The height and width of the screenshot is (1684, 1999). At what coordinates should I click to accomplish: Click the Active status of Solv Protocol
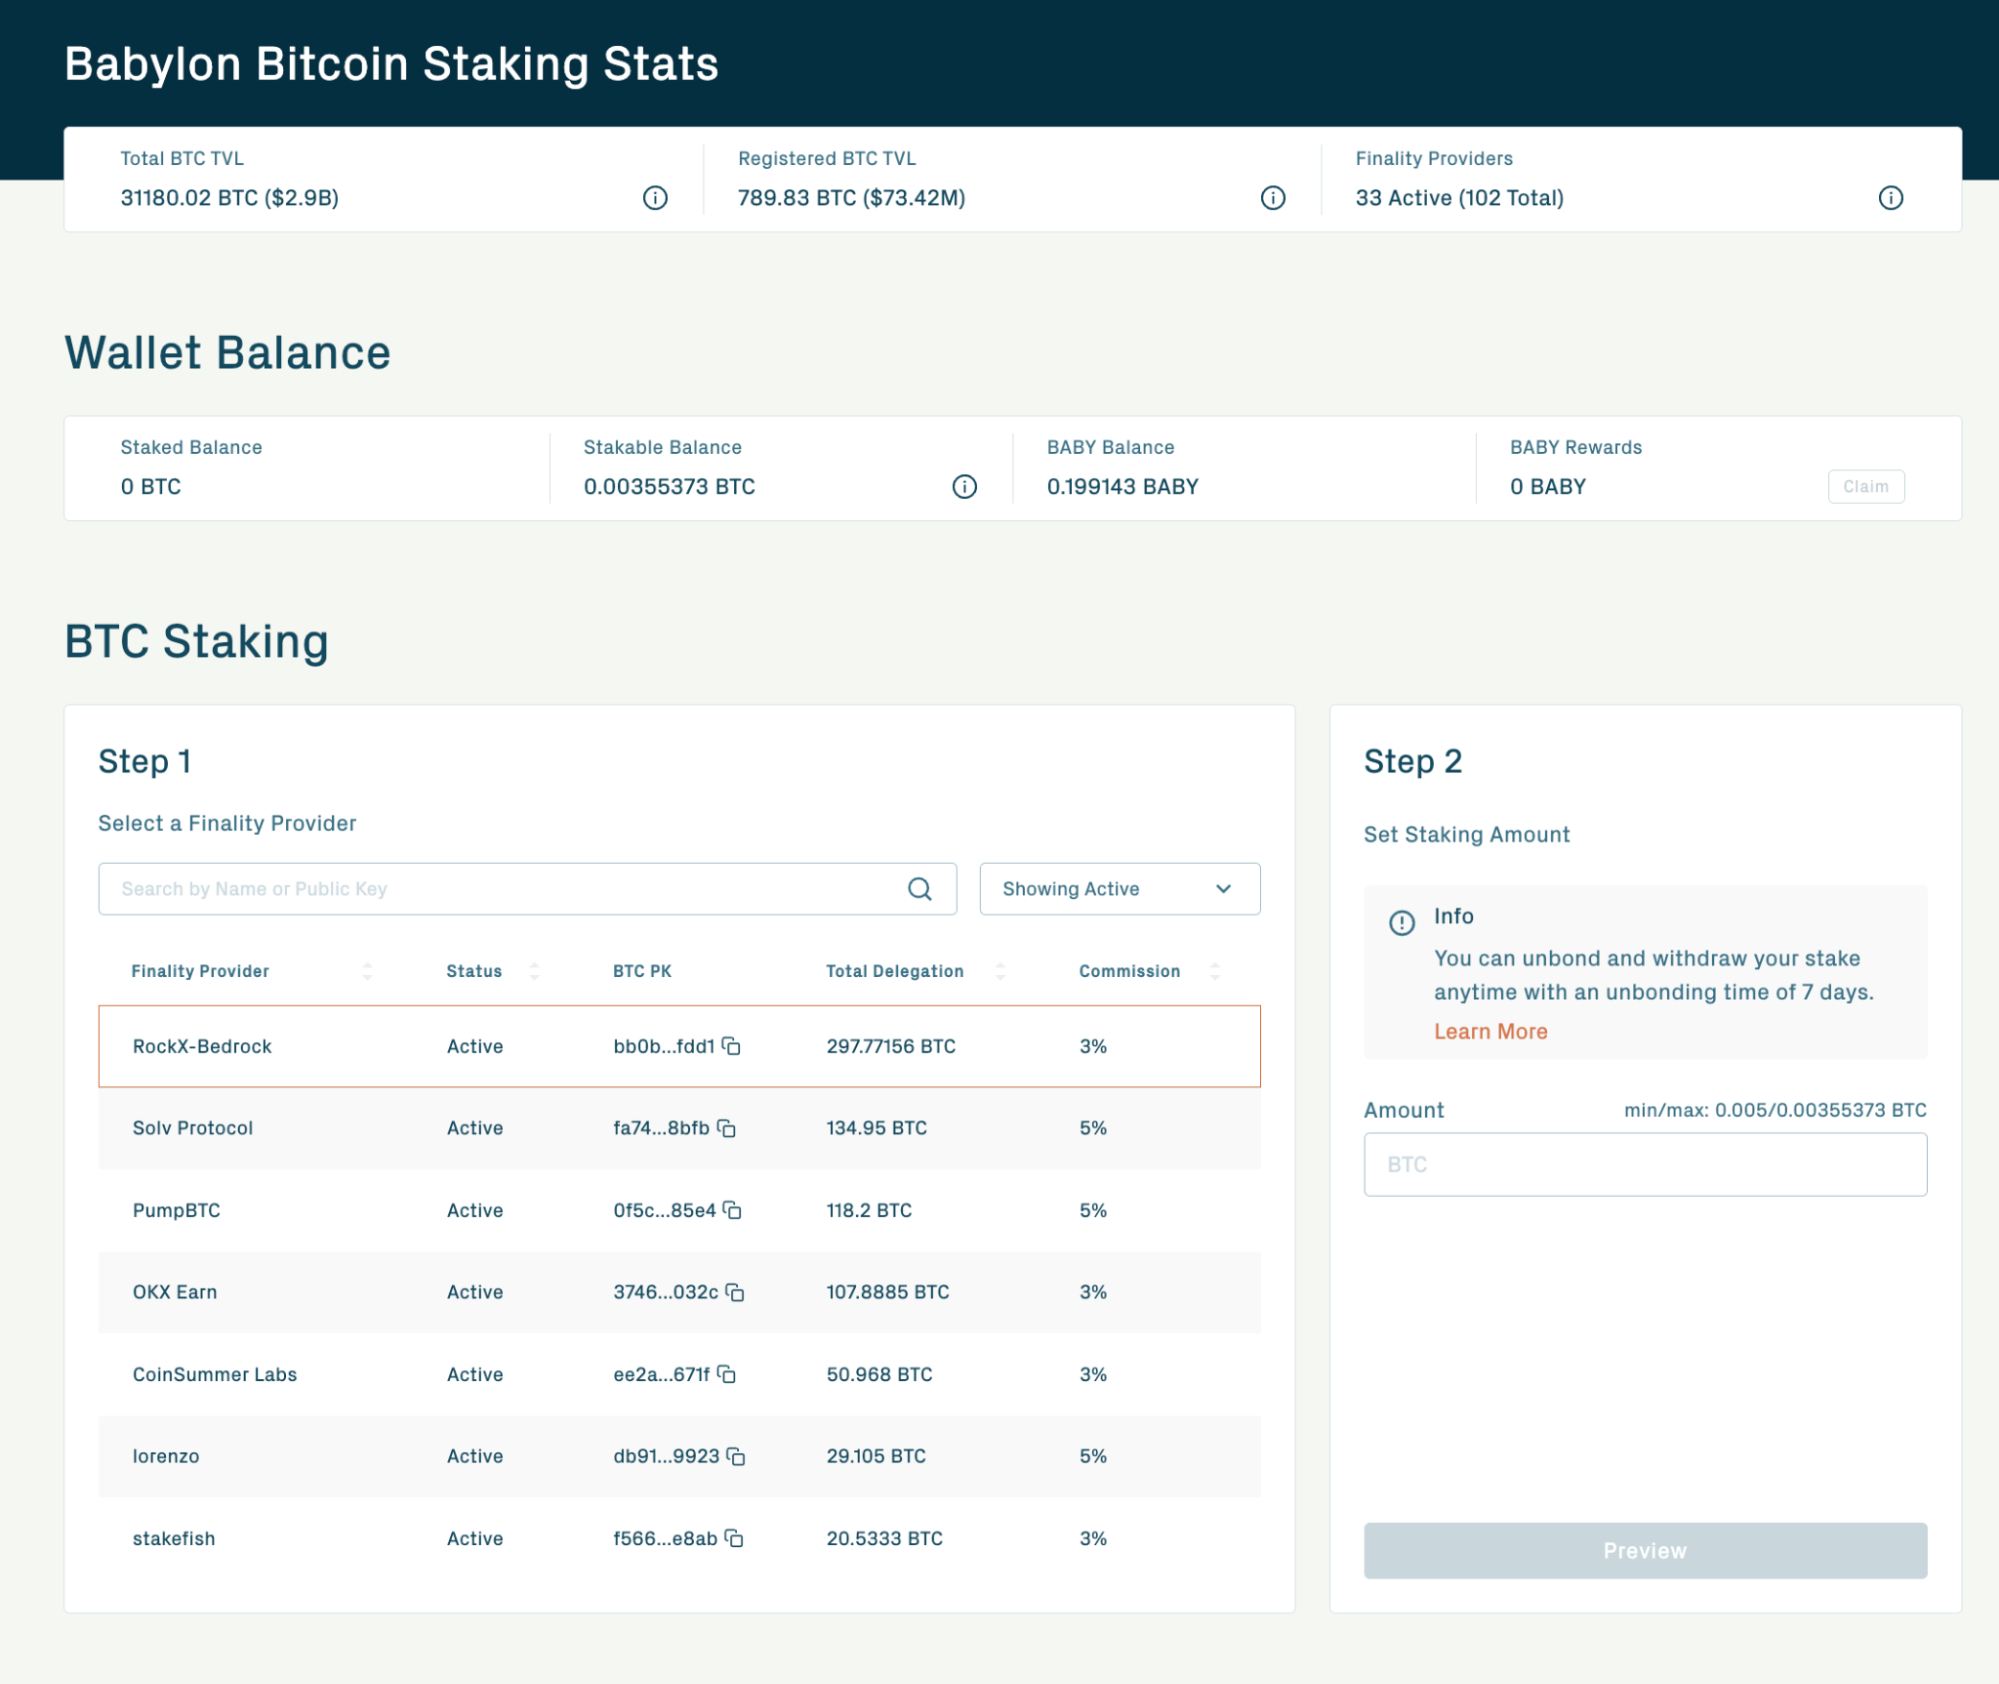(475, 1128)
